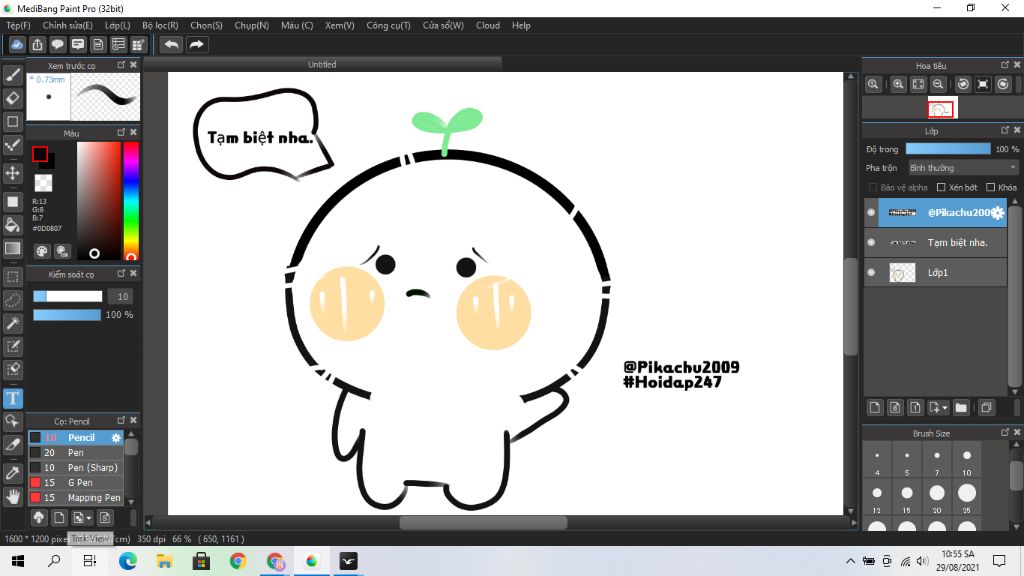Toggle visibility of the @Pikachu2009 layer
The image size is (1024, 576).
pos(871,212)
